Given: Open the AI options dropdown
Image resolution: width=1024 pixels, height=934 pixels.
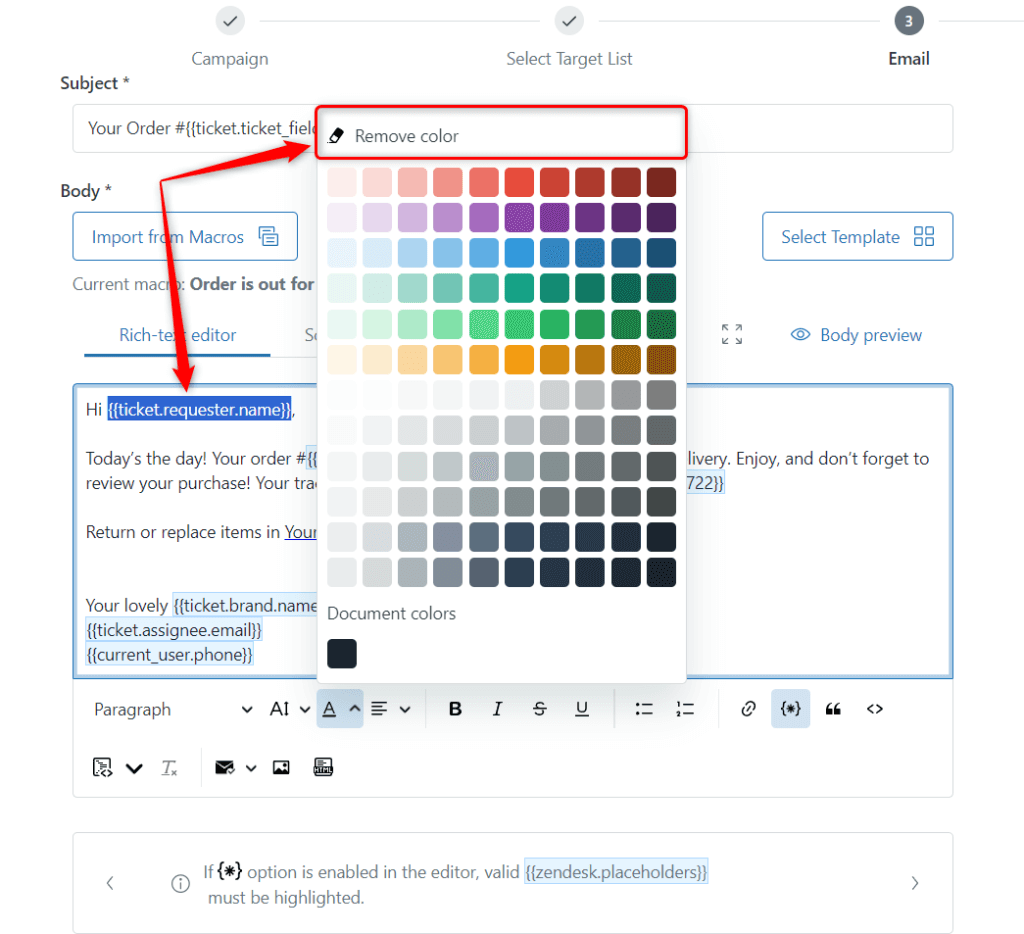Looking at the screenshot, I should [x=289, y=708].
